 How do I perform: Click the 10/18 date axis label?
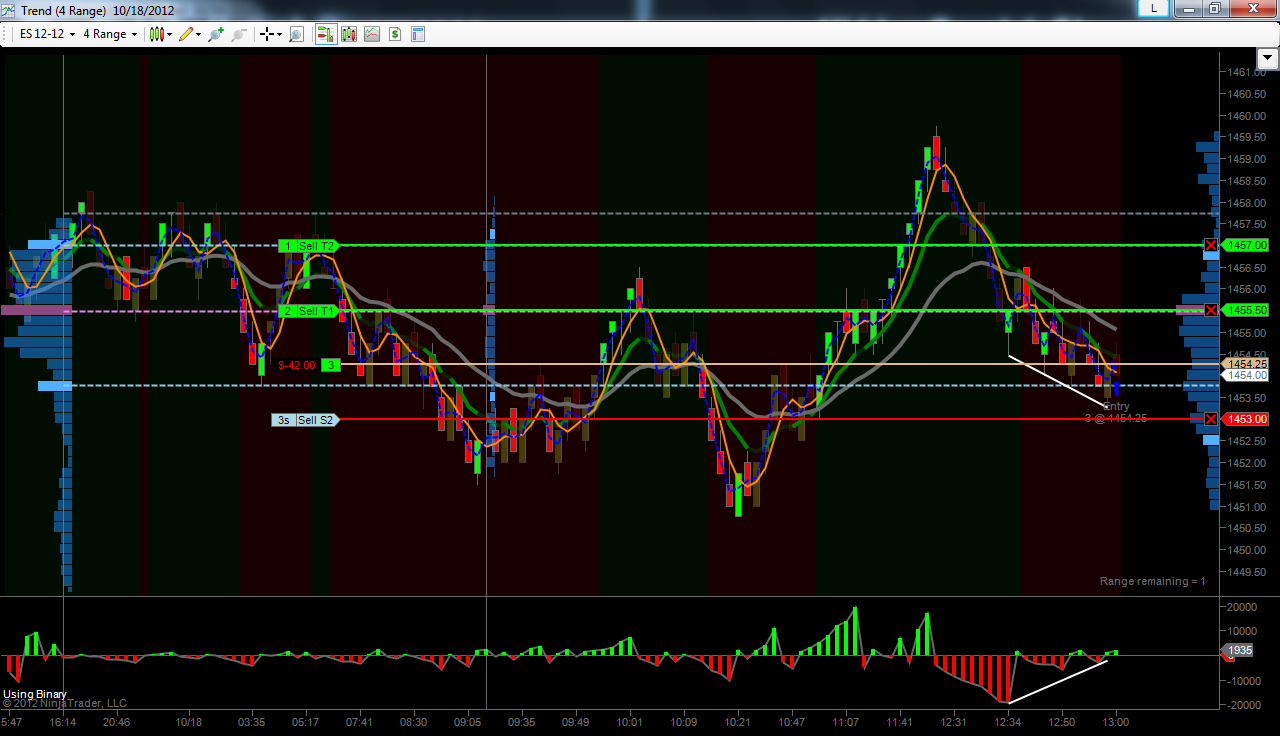(188, 722)
